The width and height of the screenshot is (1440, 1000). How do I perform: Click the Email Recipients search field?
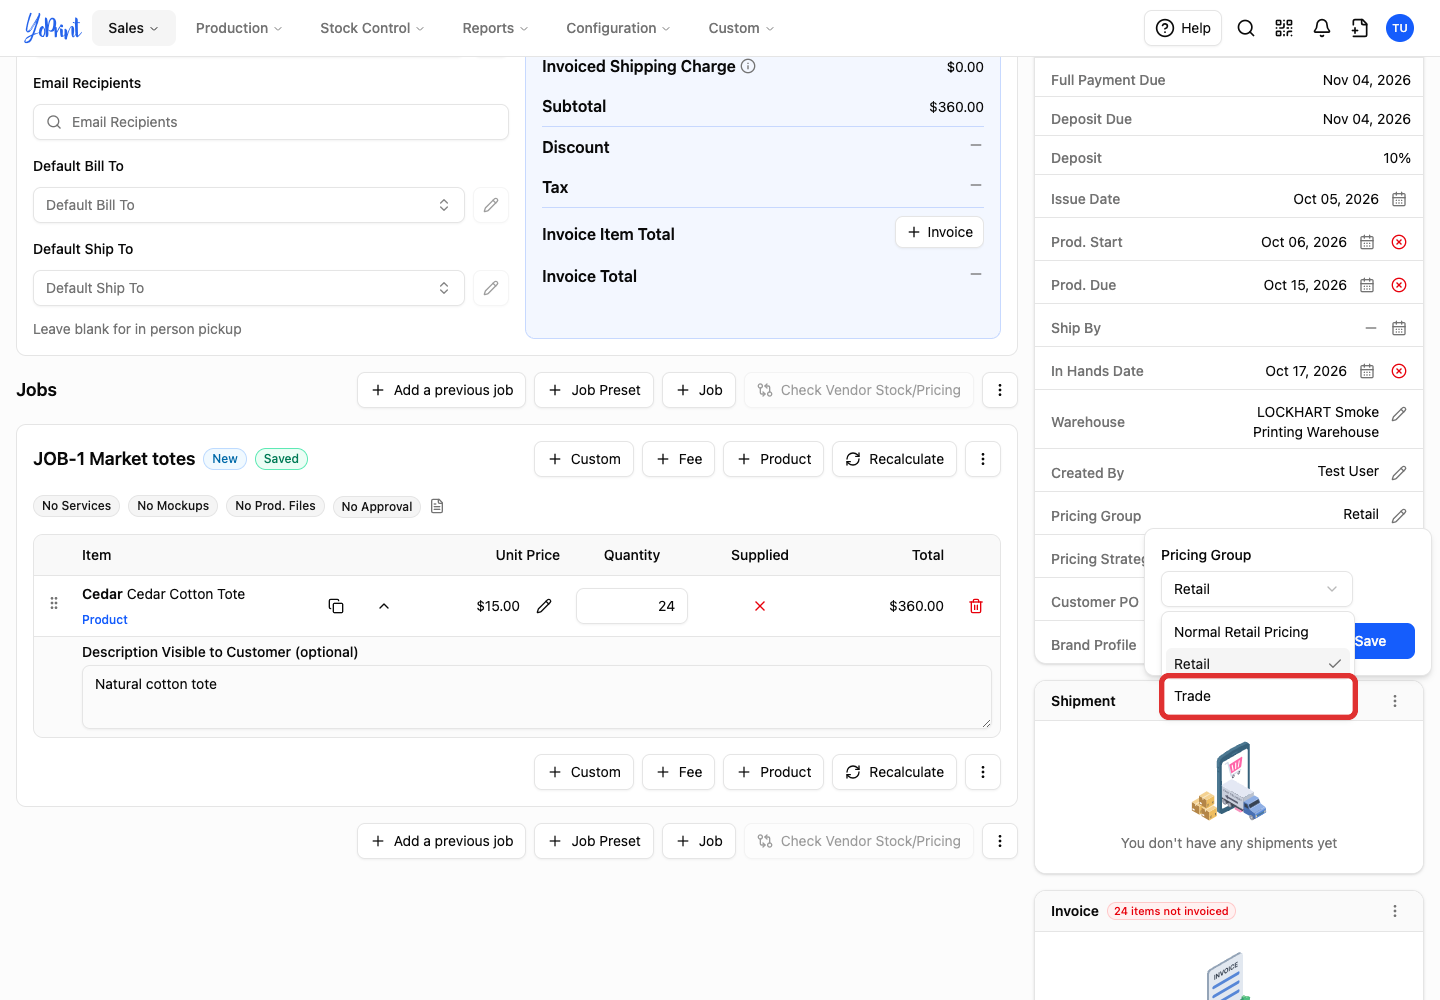271,122
